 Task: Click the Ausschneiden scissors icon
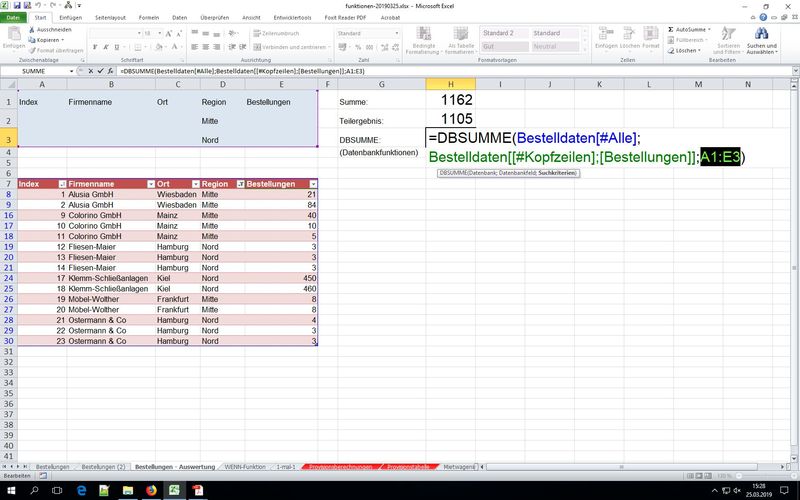pos(32,29)
